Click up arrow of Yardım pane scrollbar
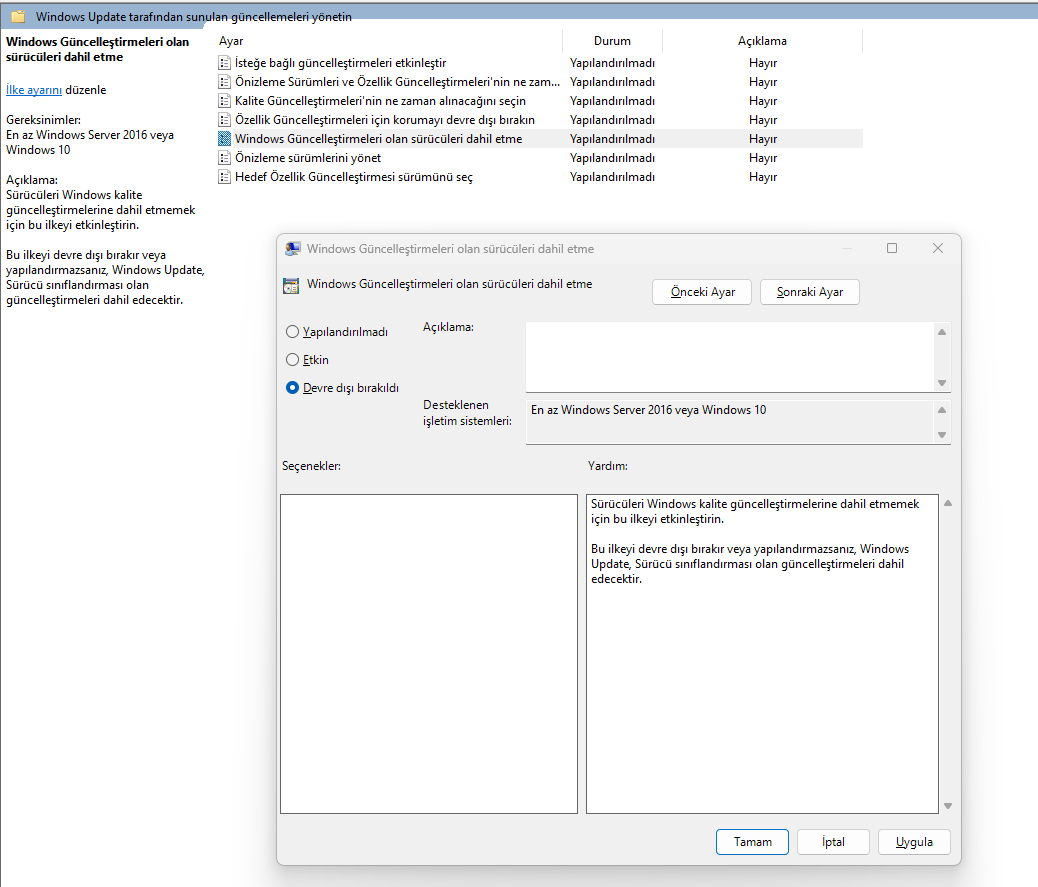Screen dimensions: 1038x887 click(x=948, y=503)
